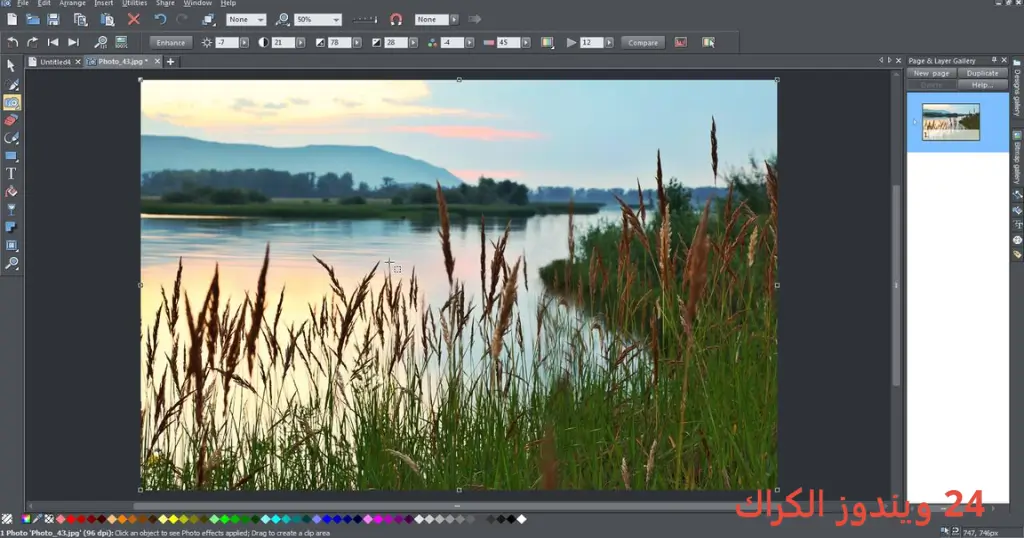Open the Utilities menu

(x=135, y=3)
